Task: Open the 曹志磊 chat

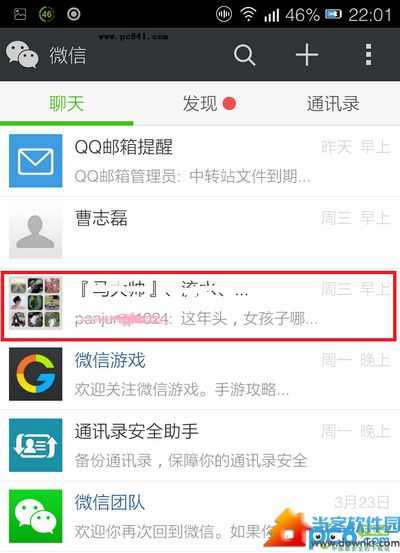Action: coord(200,232)
